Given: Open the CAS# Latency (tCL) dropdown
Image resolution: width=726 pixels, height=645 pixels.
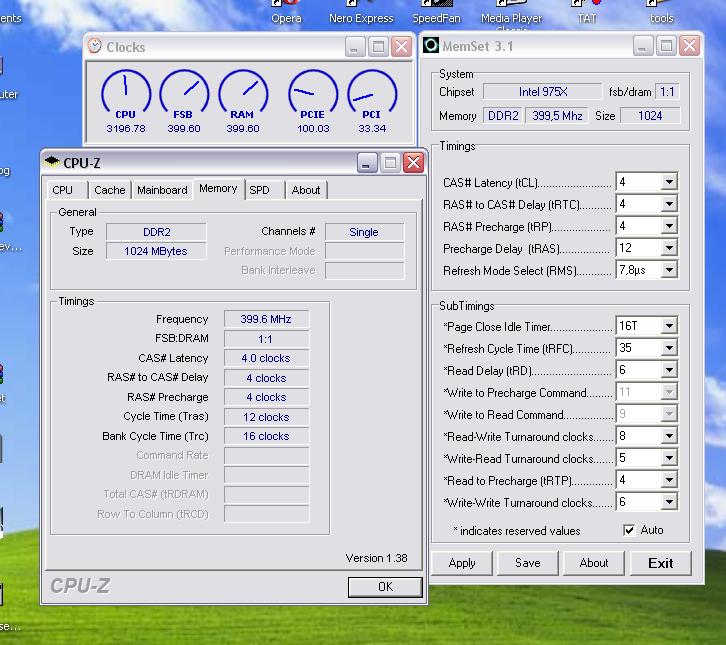Looking at the screenshot, I should click(670, 182).
